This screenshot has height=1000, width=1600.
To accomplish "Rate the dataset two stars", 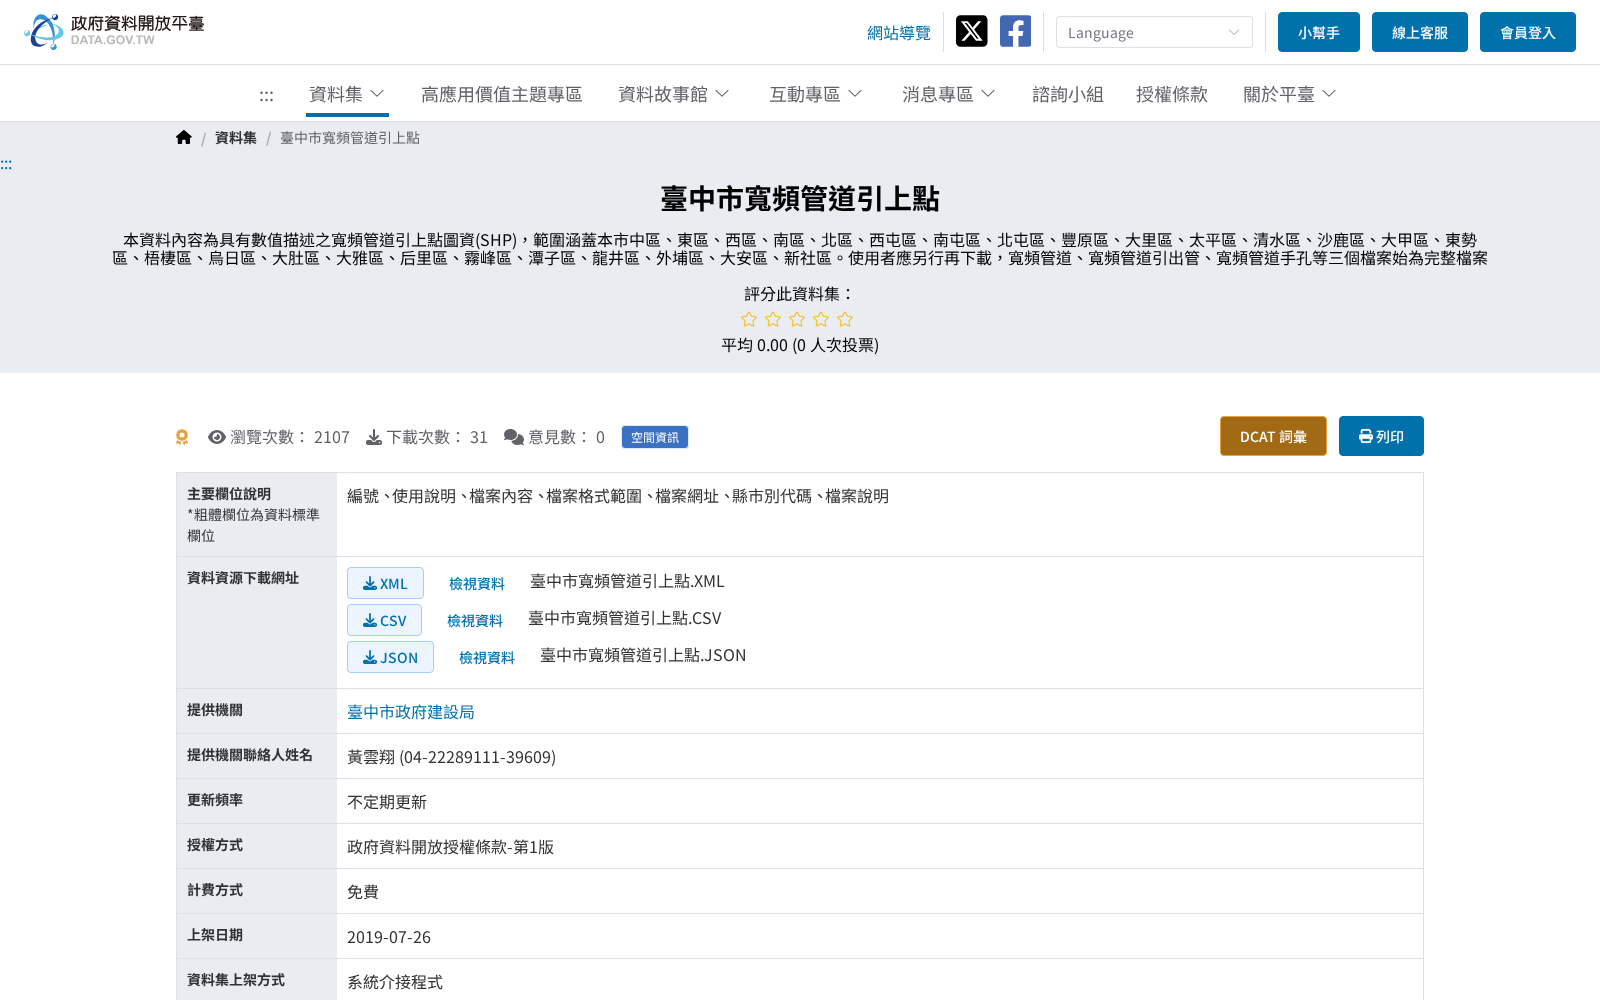I will (x=773, y=319).
